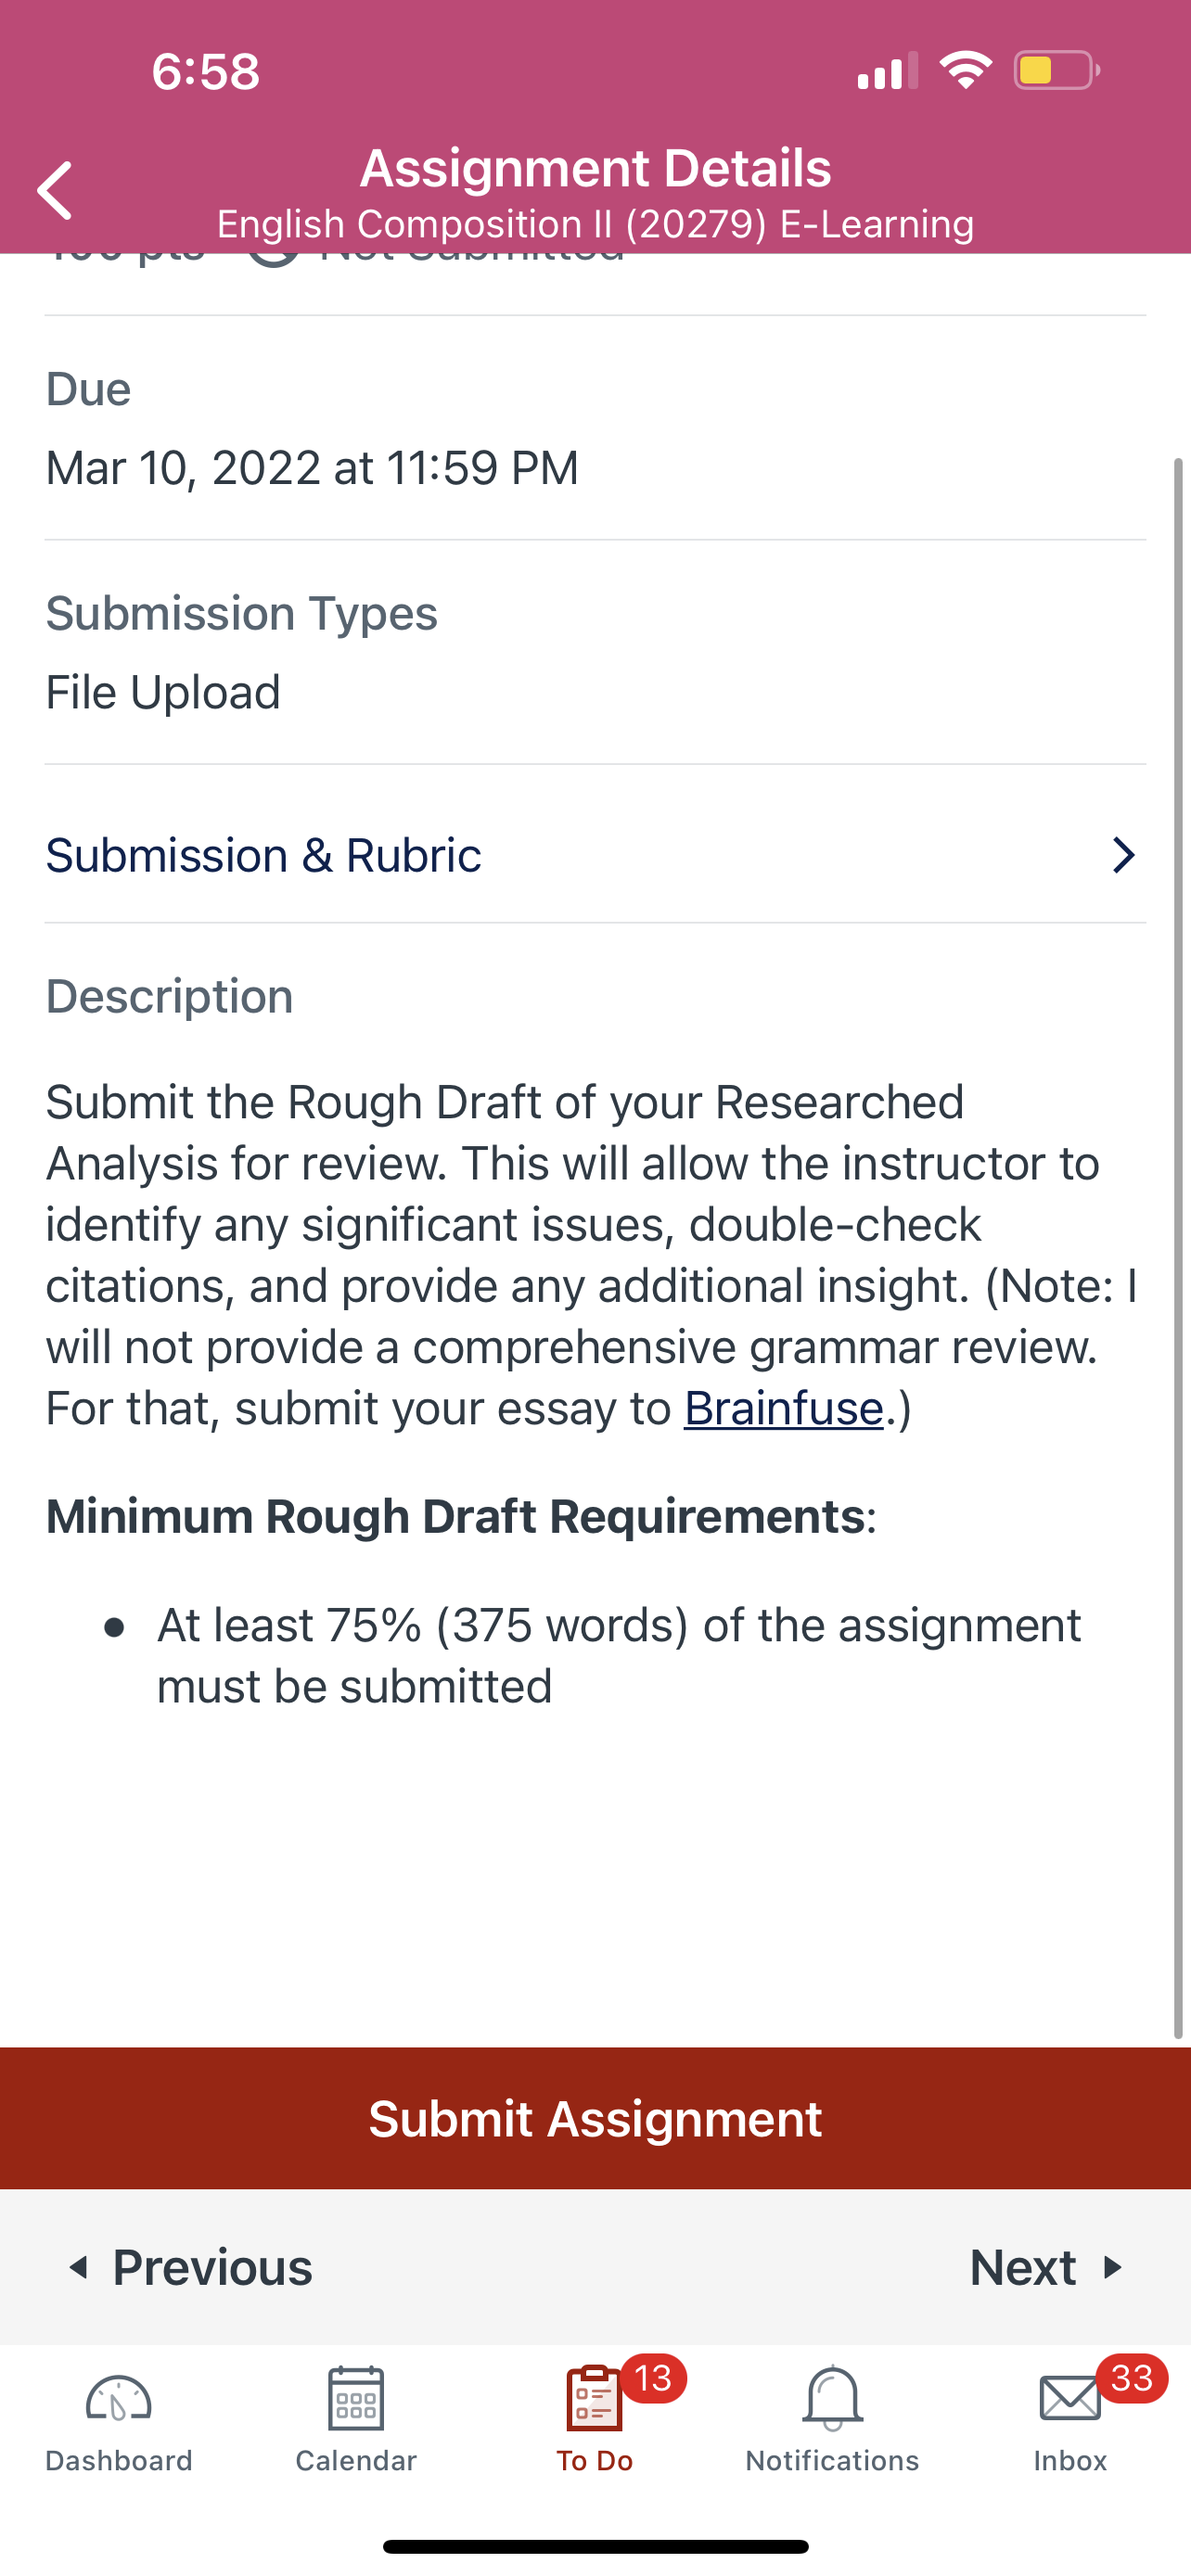The width and height of the screenshot is (1191, 2576).
Task: Open the Brainfuse link
Action: [783, 1408]
